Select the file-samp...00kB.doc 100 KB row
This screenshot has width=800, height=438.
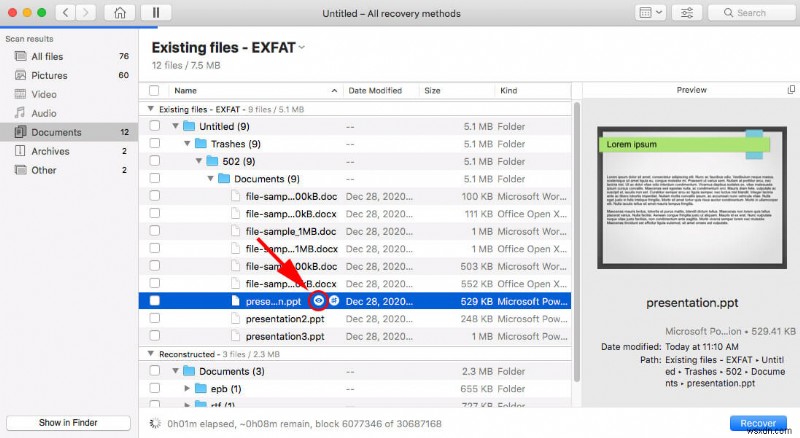pos(355,196)
